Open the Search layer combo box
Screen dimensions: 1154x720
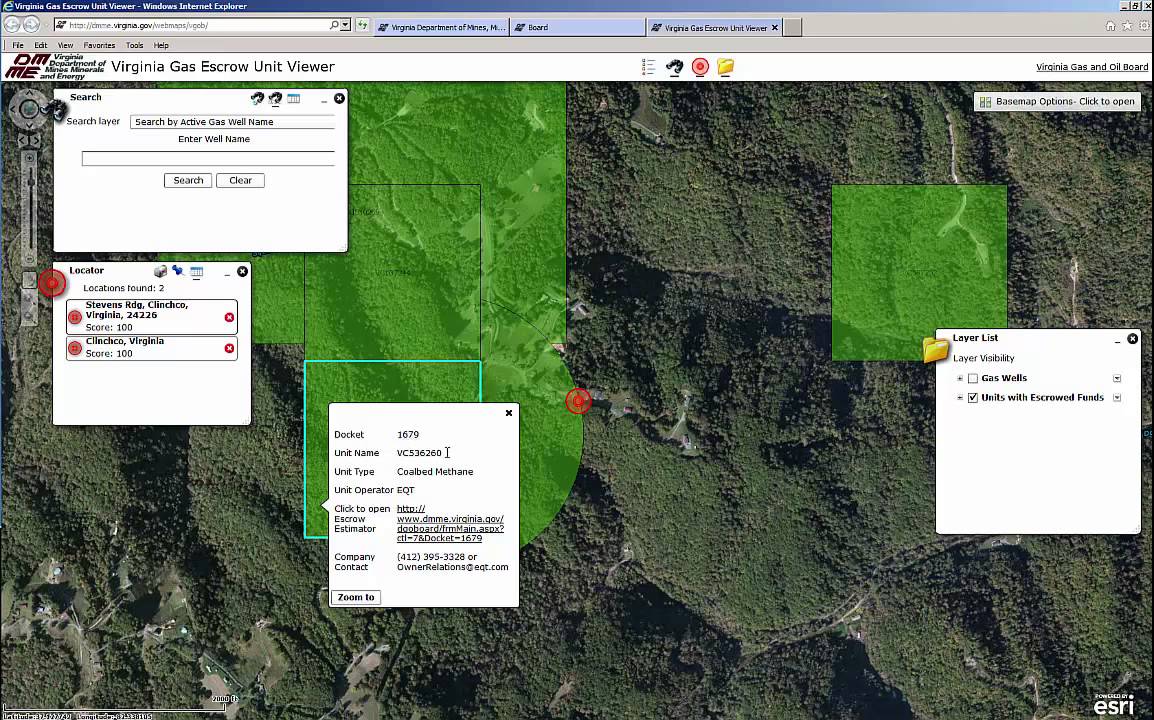tap(234, 122)
